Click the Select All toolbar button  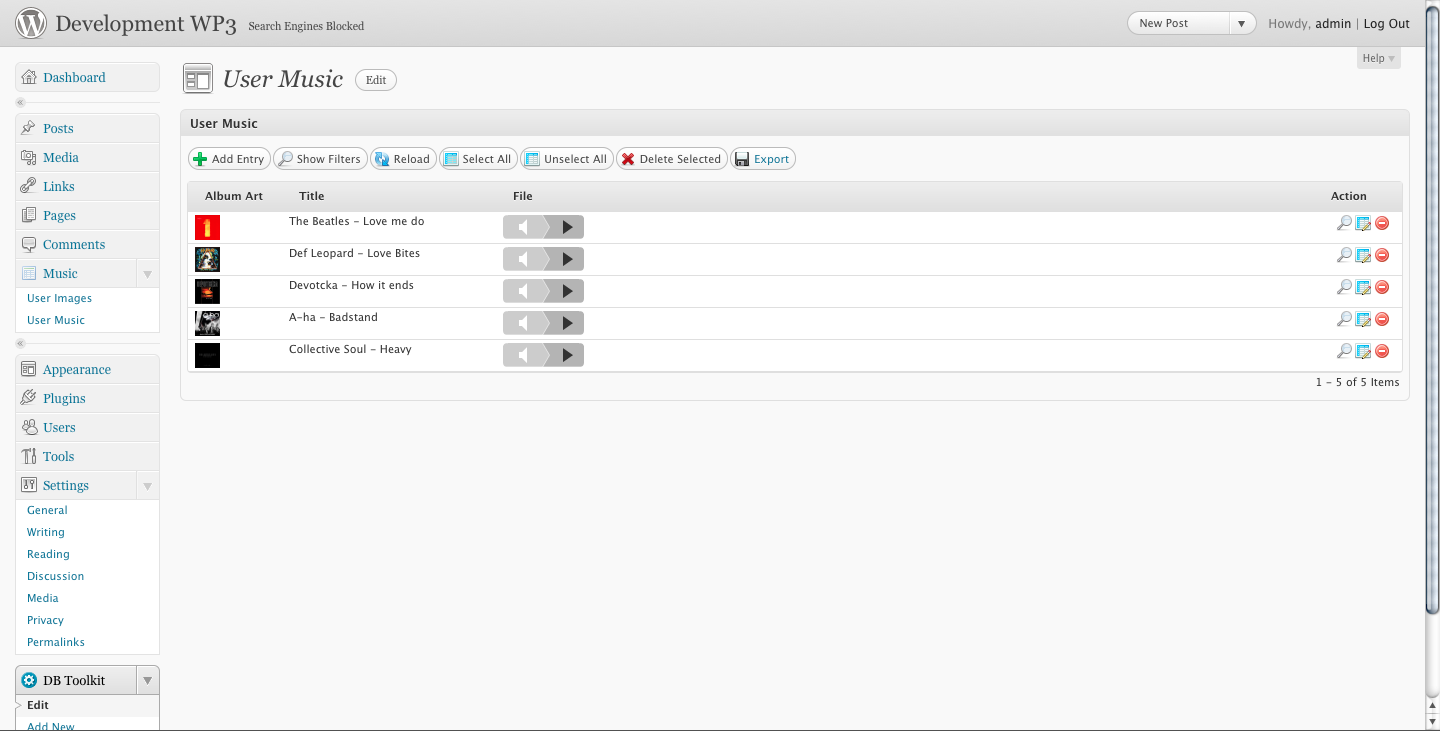pyautogui.click(x=478, y=159)
